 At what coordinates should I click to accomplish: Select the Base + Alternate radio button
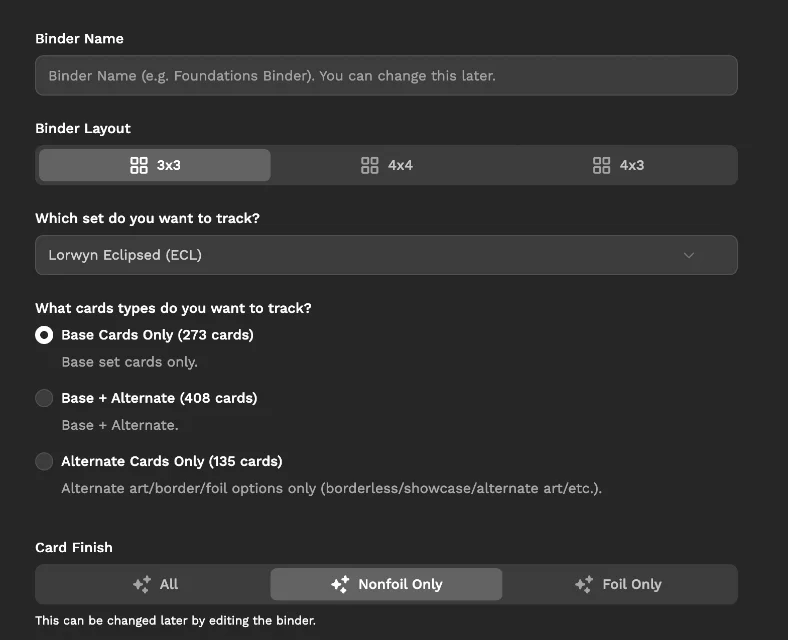44,398
